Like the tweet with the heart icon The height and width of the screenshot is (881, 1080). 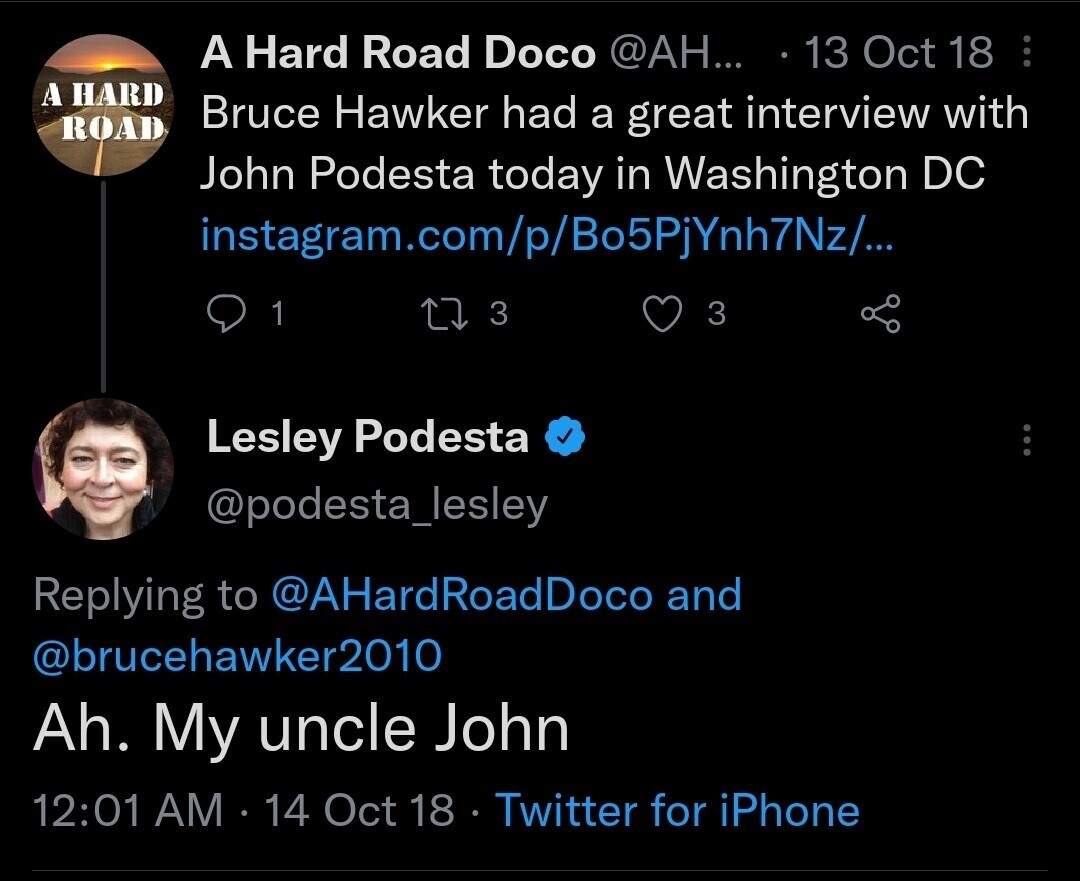(661, 314)
